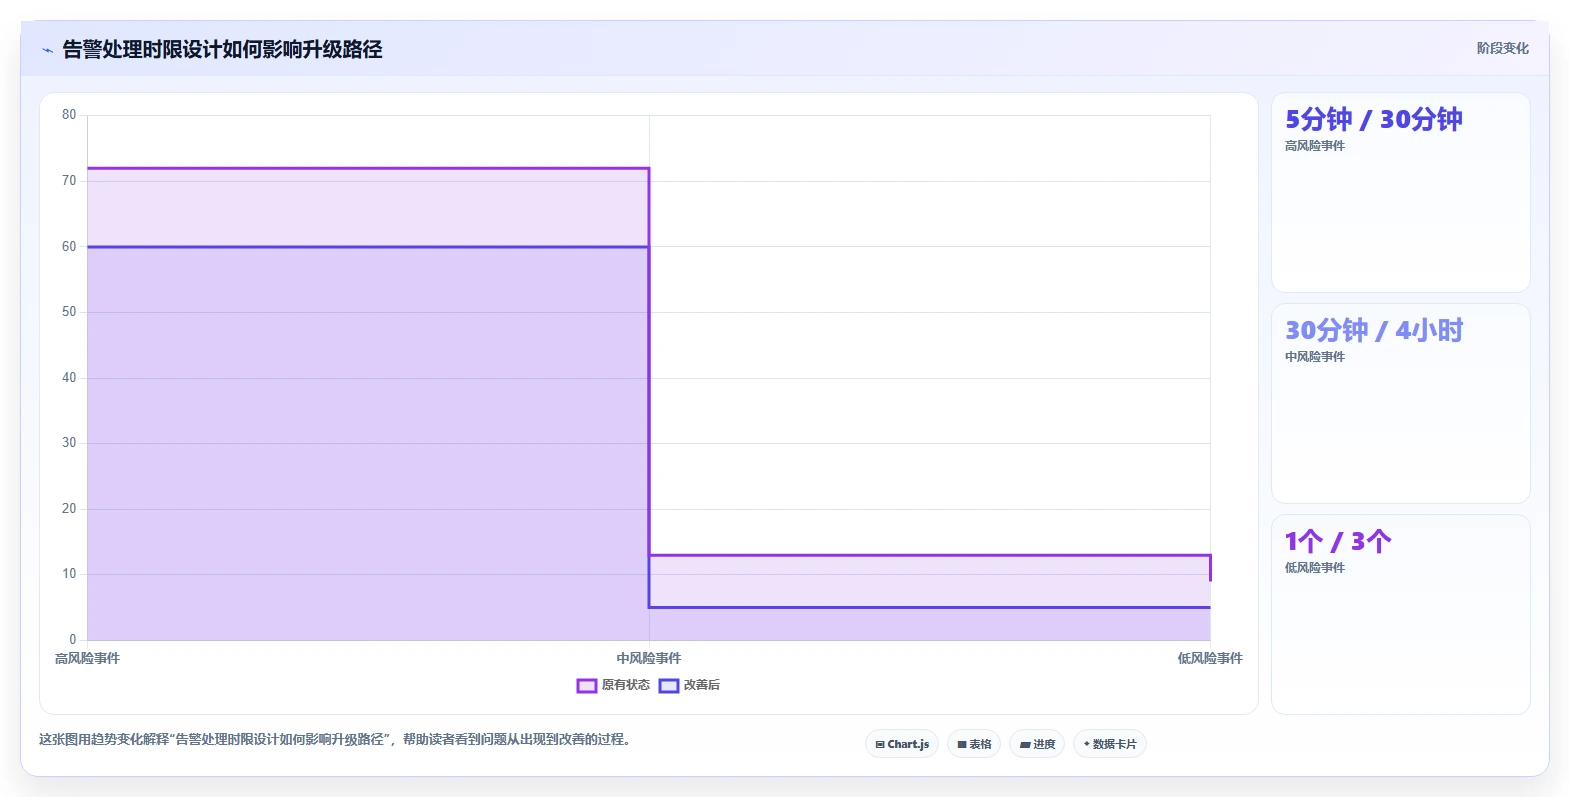Viewport: 1570px width, 797px height.
Task: Click the y-axis value 40
Action: [x=69, y=378]
